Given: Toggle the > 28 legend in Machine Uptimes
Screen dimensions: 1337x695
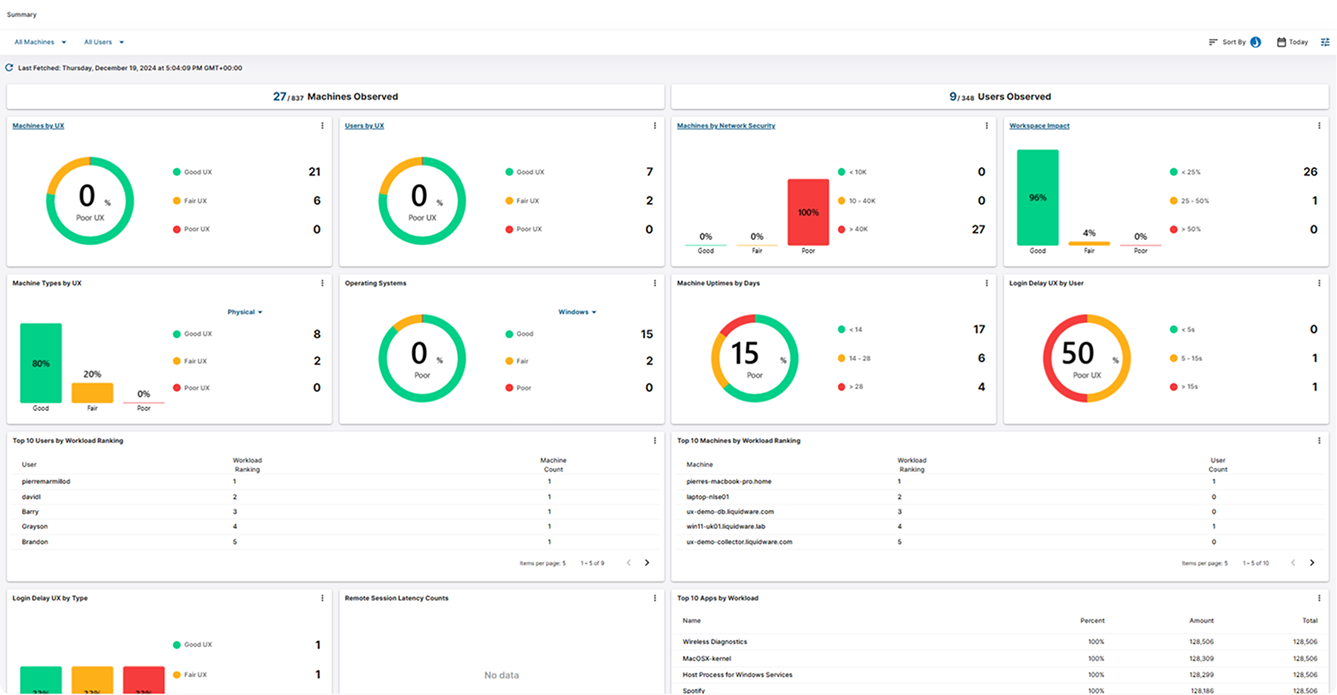Looking at the screenshot, I should [850, 387].
